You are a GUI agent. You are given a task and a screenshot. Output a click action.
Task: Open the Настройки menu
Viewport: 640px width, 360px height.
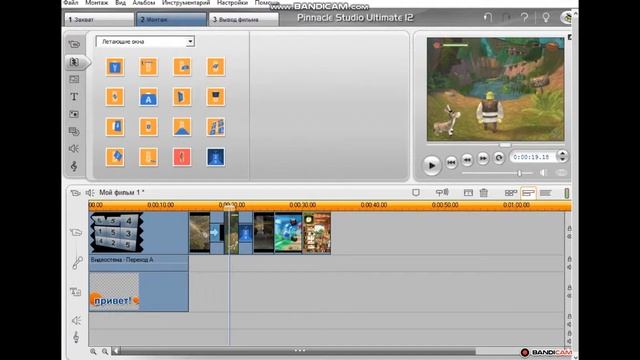(x=232, y=3)
